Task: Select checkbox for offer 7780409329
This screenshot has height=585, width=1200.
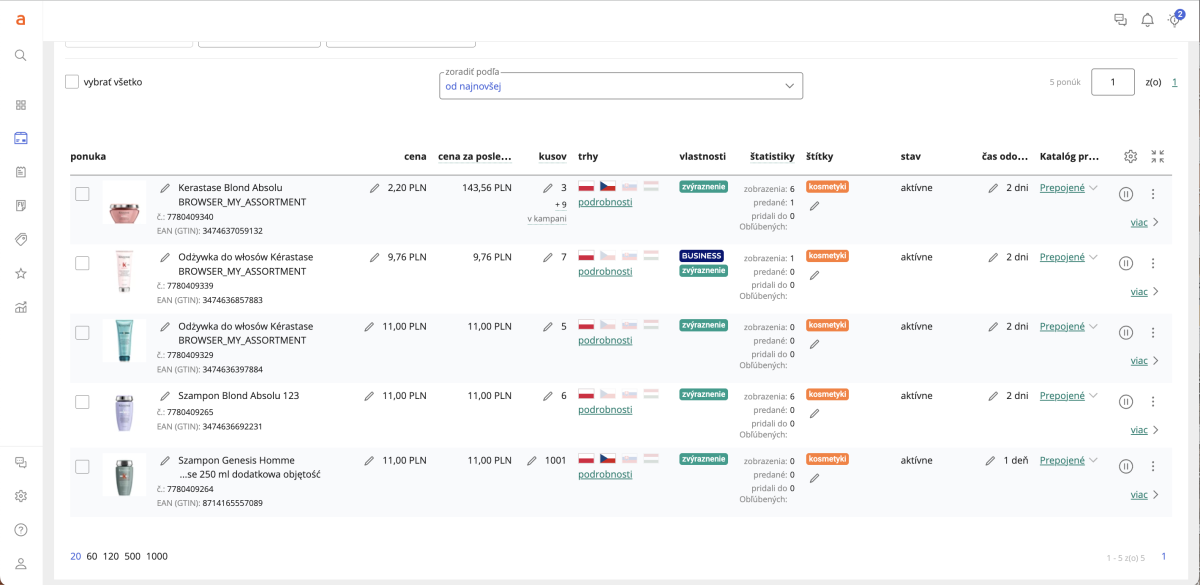Action: pyautogui.click(x=83, y=332)
